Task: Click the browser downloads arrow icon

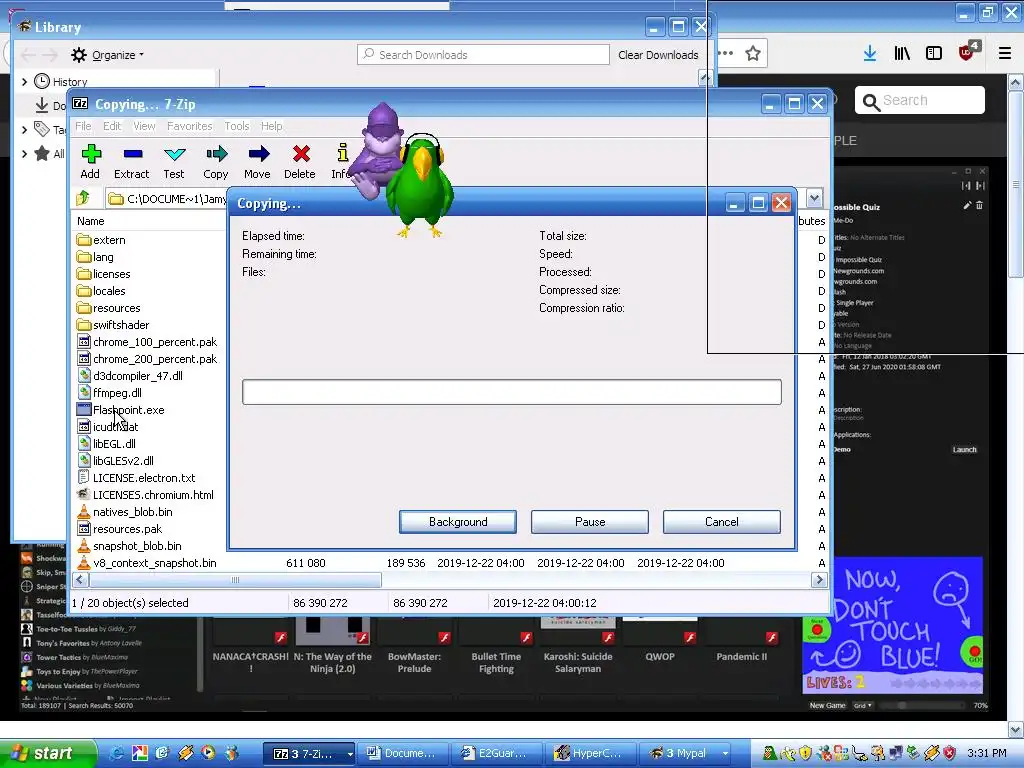Action: [870, 54]
